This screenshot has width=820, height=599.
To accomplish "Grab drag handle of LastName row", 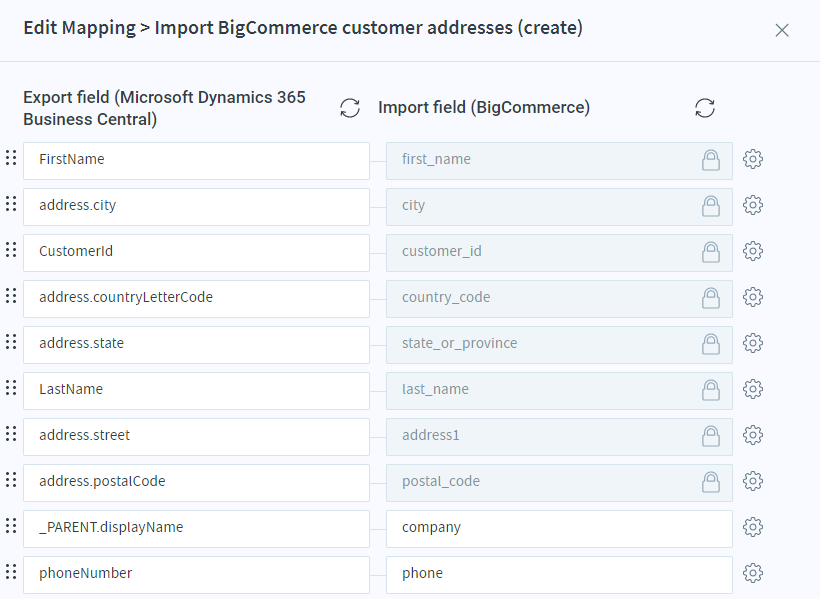I will click(11, 388).
